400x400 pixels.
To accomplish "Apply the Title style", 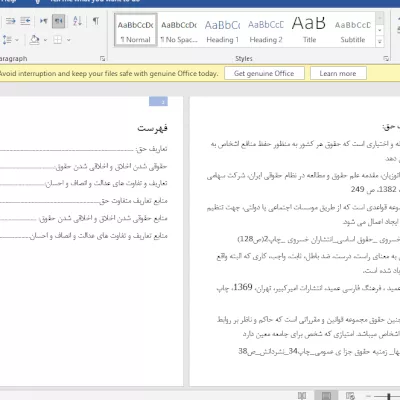I will (x=309, y=31).
